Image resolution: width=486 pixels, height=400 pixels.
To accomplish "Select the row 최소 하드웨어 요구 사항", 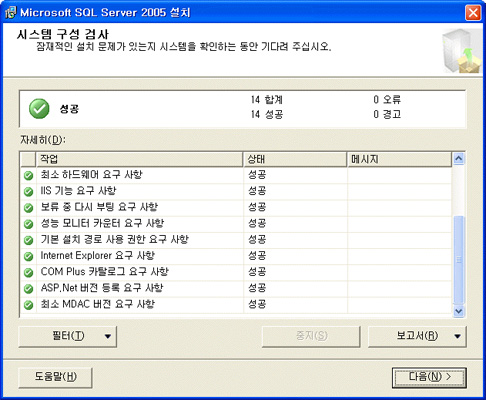I will (236, 175).
